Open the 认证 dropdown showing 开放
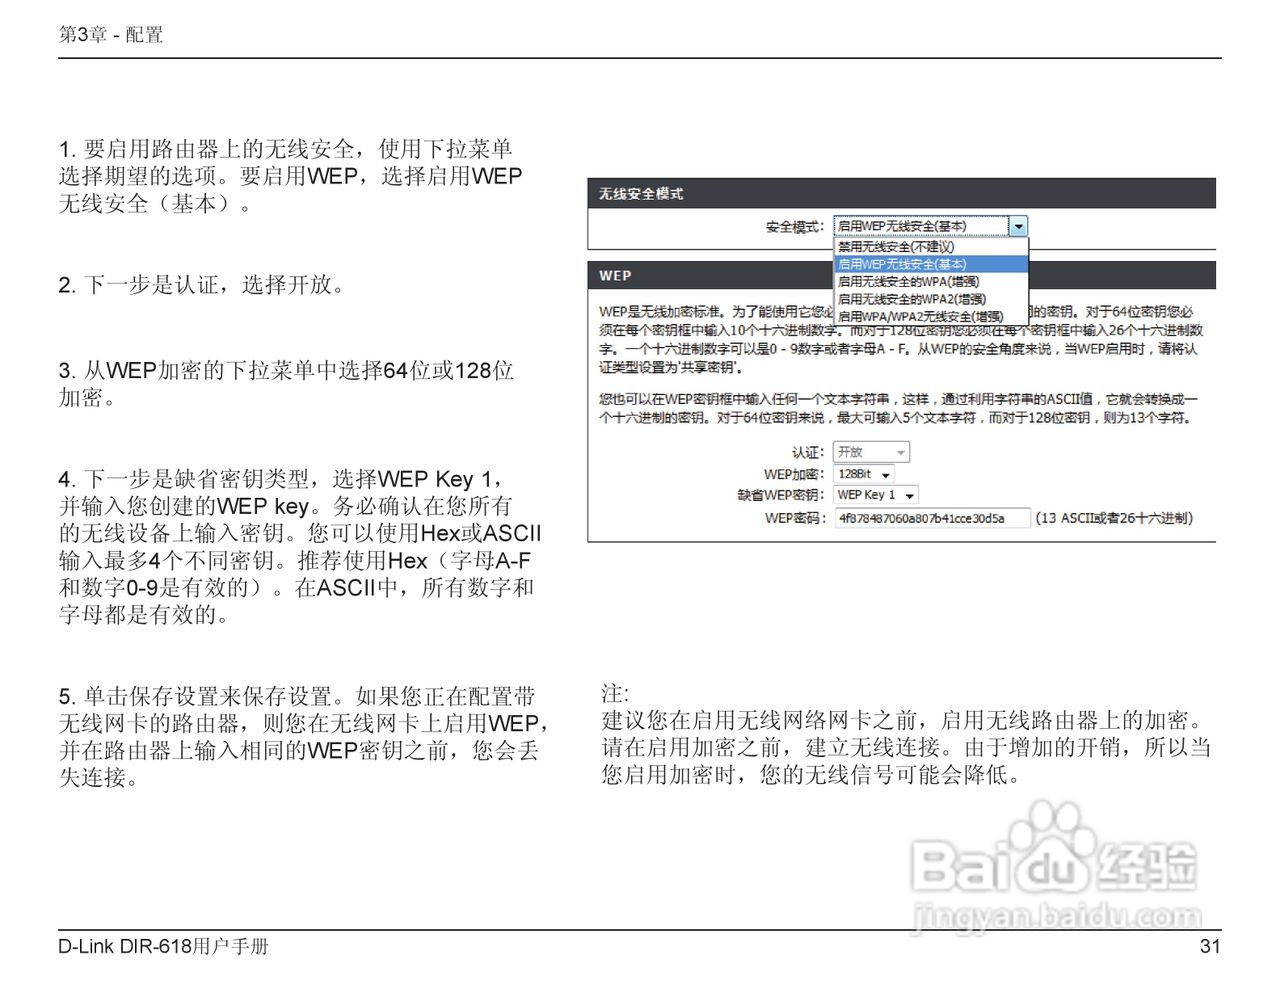Screen dimensions: 1280x989 871,452
